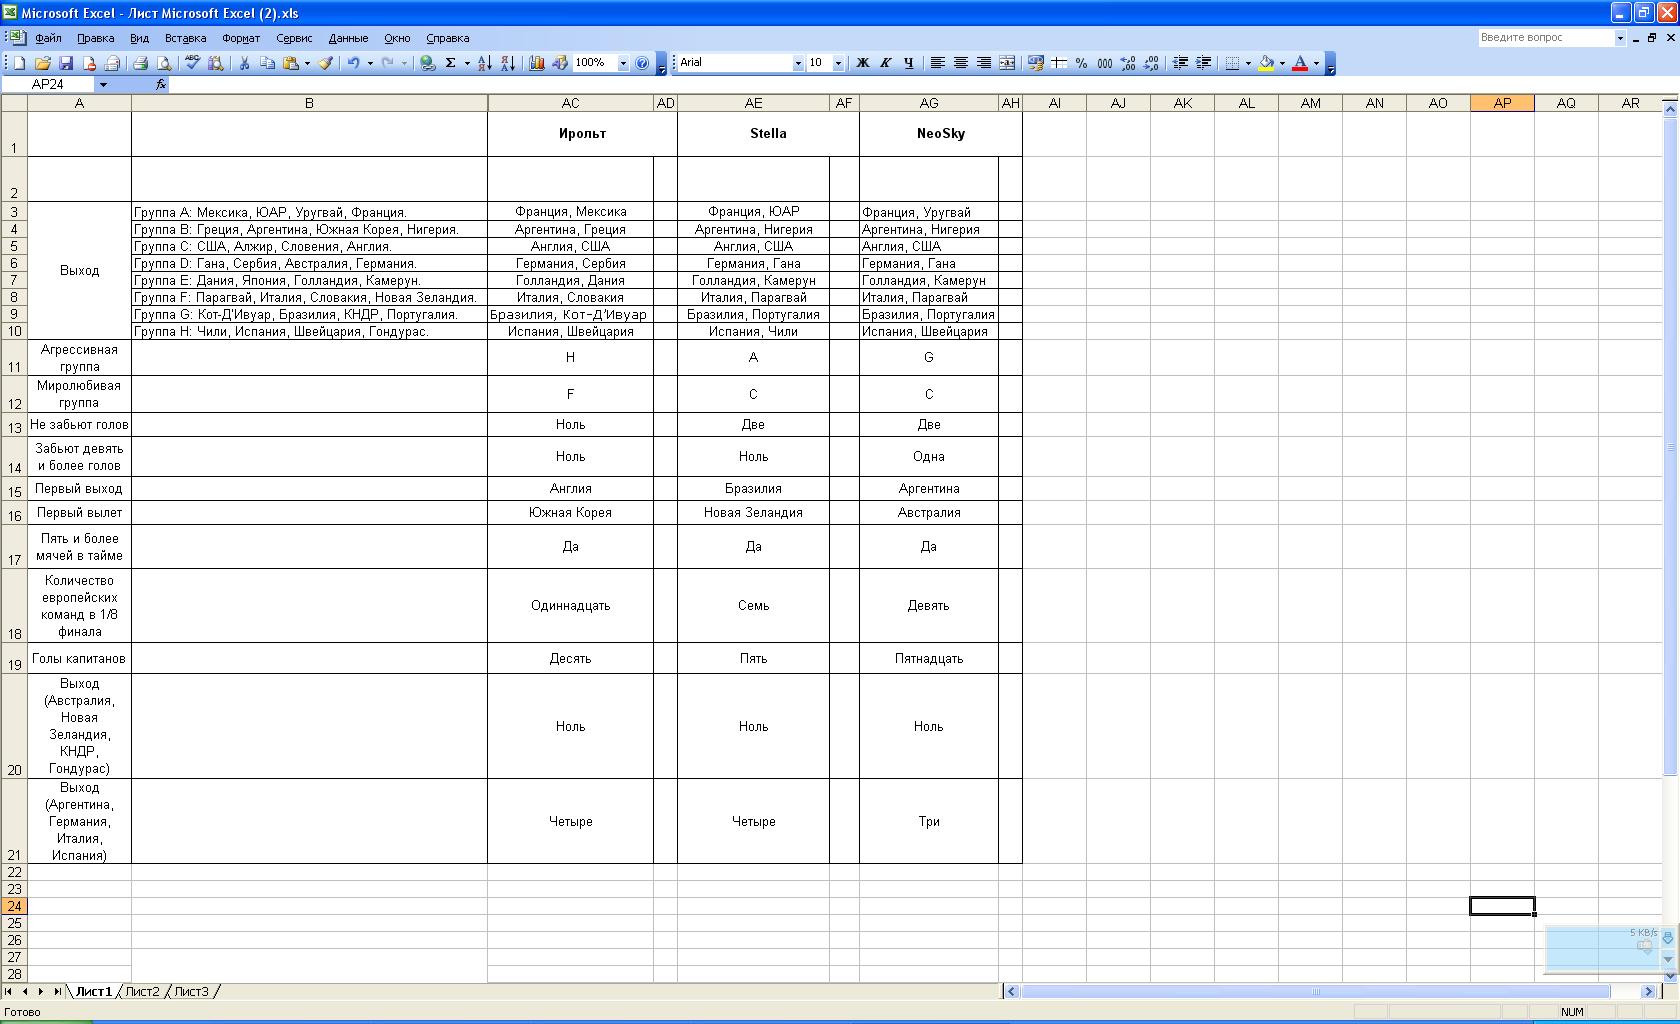The height and width of the screenshot is (1024, 1680).
Task: Click the horizontal scrollbar thumb
Action: pyautogui.click(x=1315, y=991)
